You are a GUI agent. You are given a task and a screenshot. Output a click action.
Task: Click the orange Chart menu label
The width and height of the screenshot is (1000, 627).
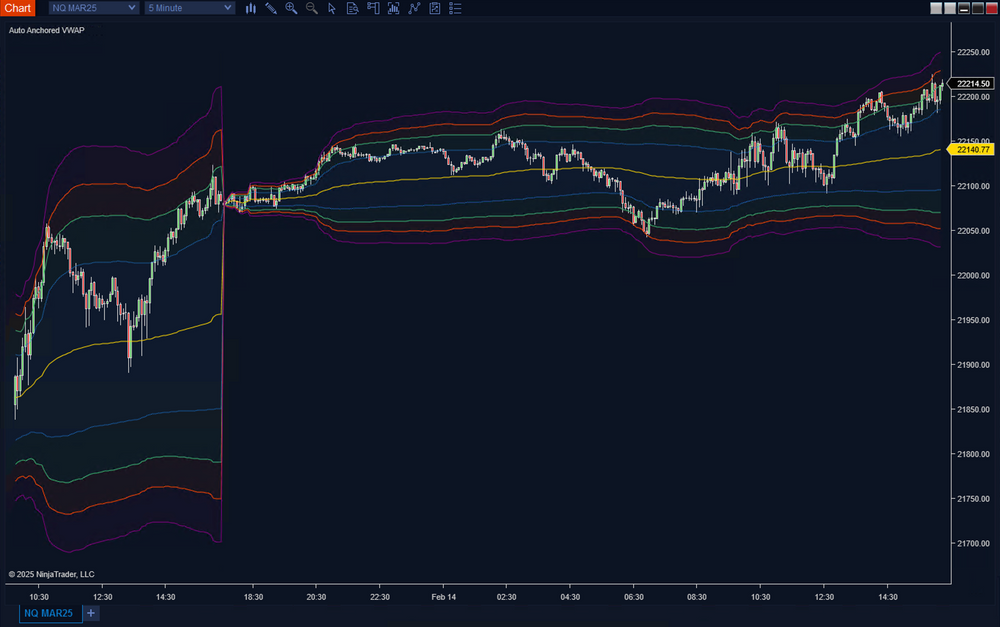pyautogui.click(x=17, y=8)
